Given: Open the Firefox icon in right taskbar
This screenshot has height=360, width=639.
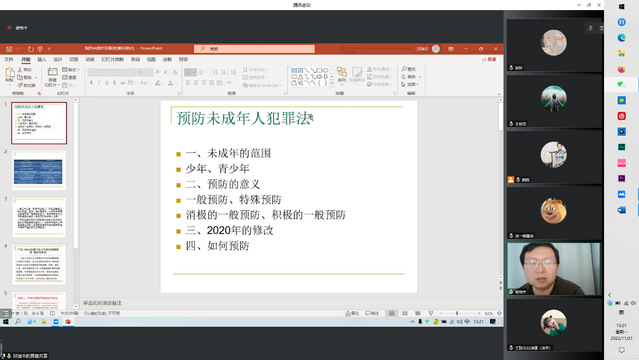Looking at the screenshot, I should pyautogui.click(x=621, y=69).
